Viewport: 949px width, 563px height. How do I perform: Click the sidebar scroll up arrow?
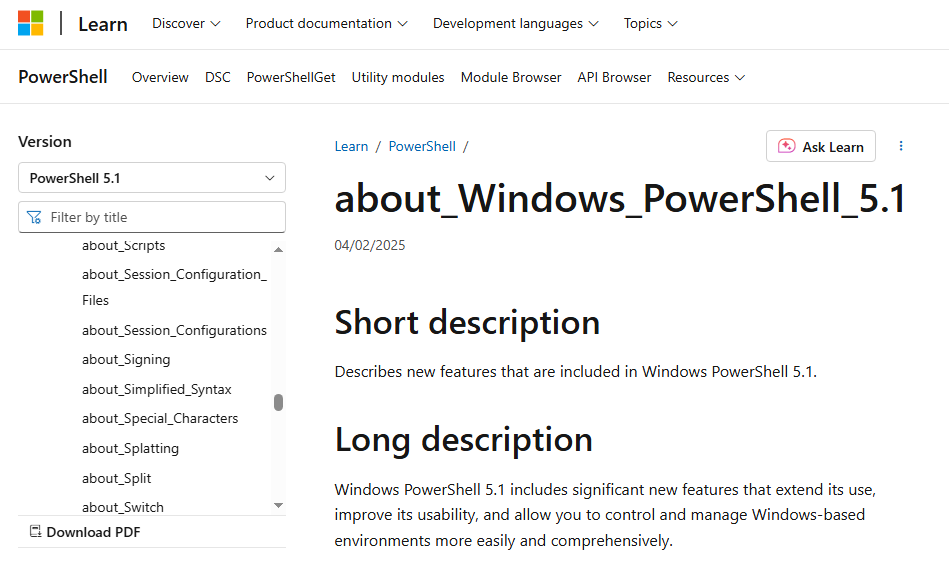[278, 249]
